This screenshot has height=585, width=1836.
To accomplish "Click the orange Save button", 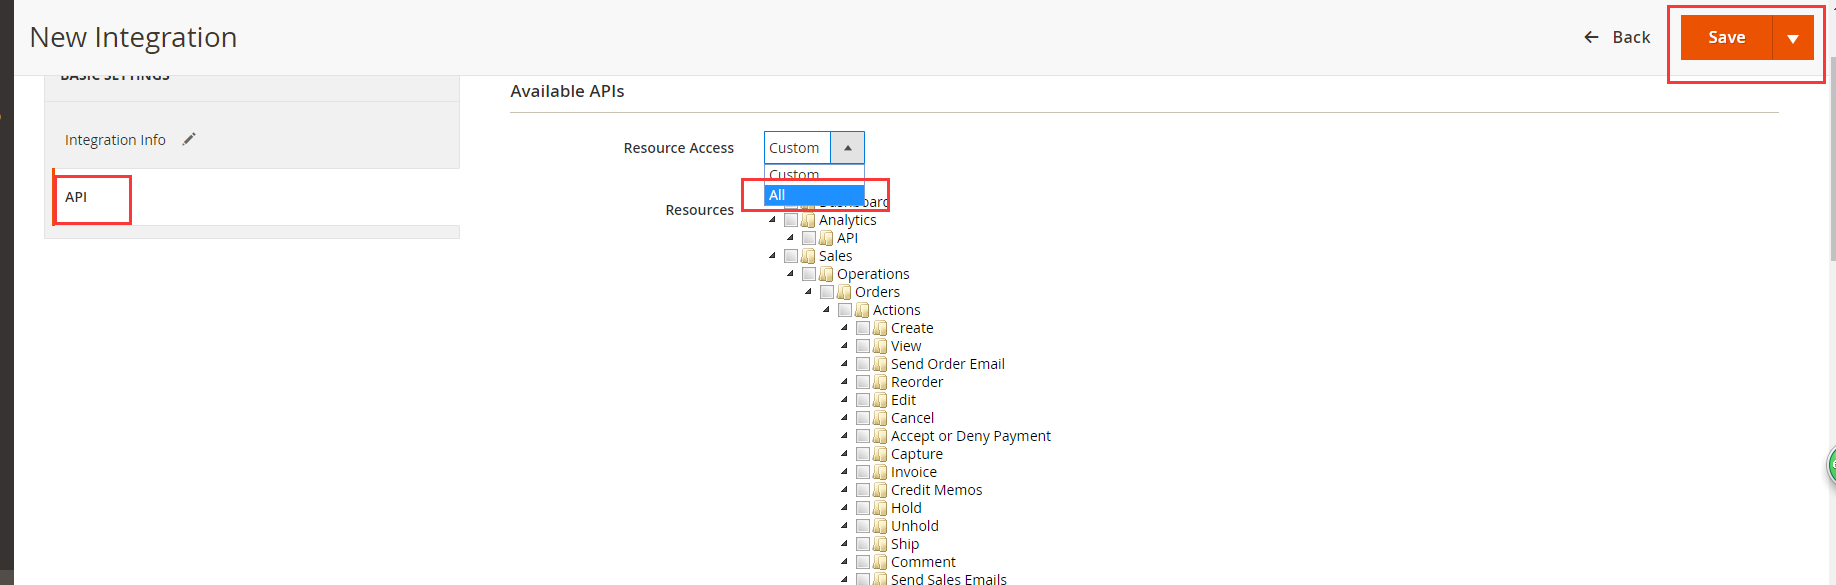I will point(1726,38).
